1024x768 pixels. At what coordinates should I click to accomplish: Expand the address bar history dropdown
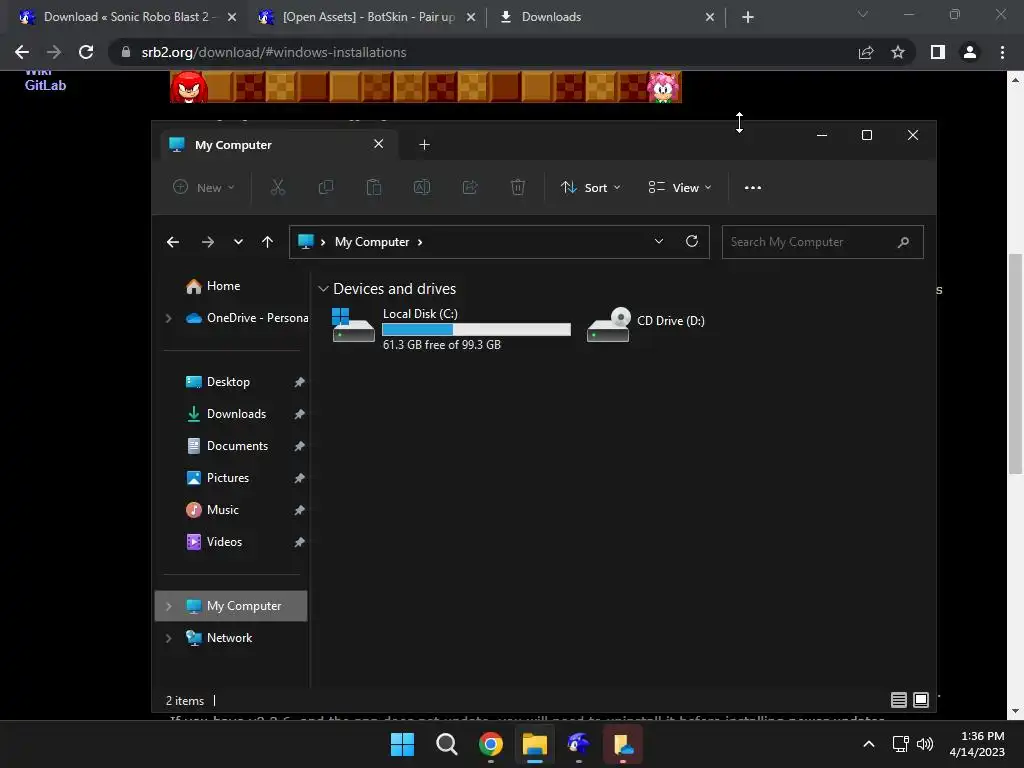(659, 241)
